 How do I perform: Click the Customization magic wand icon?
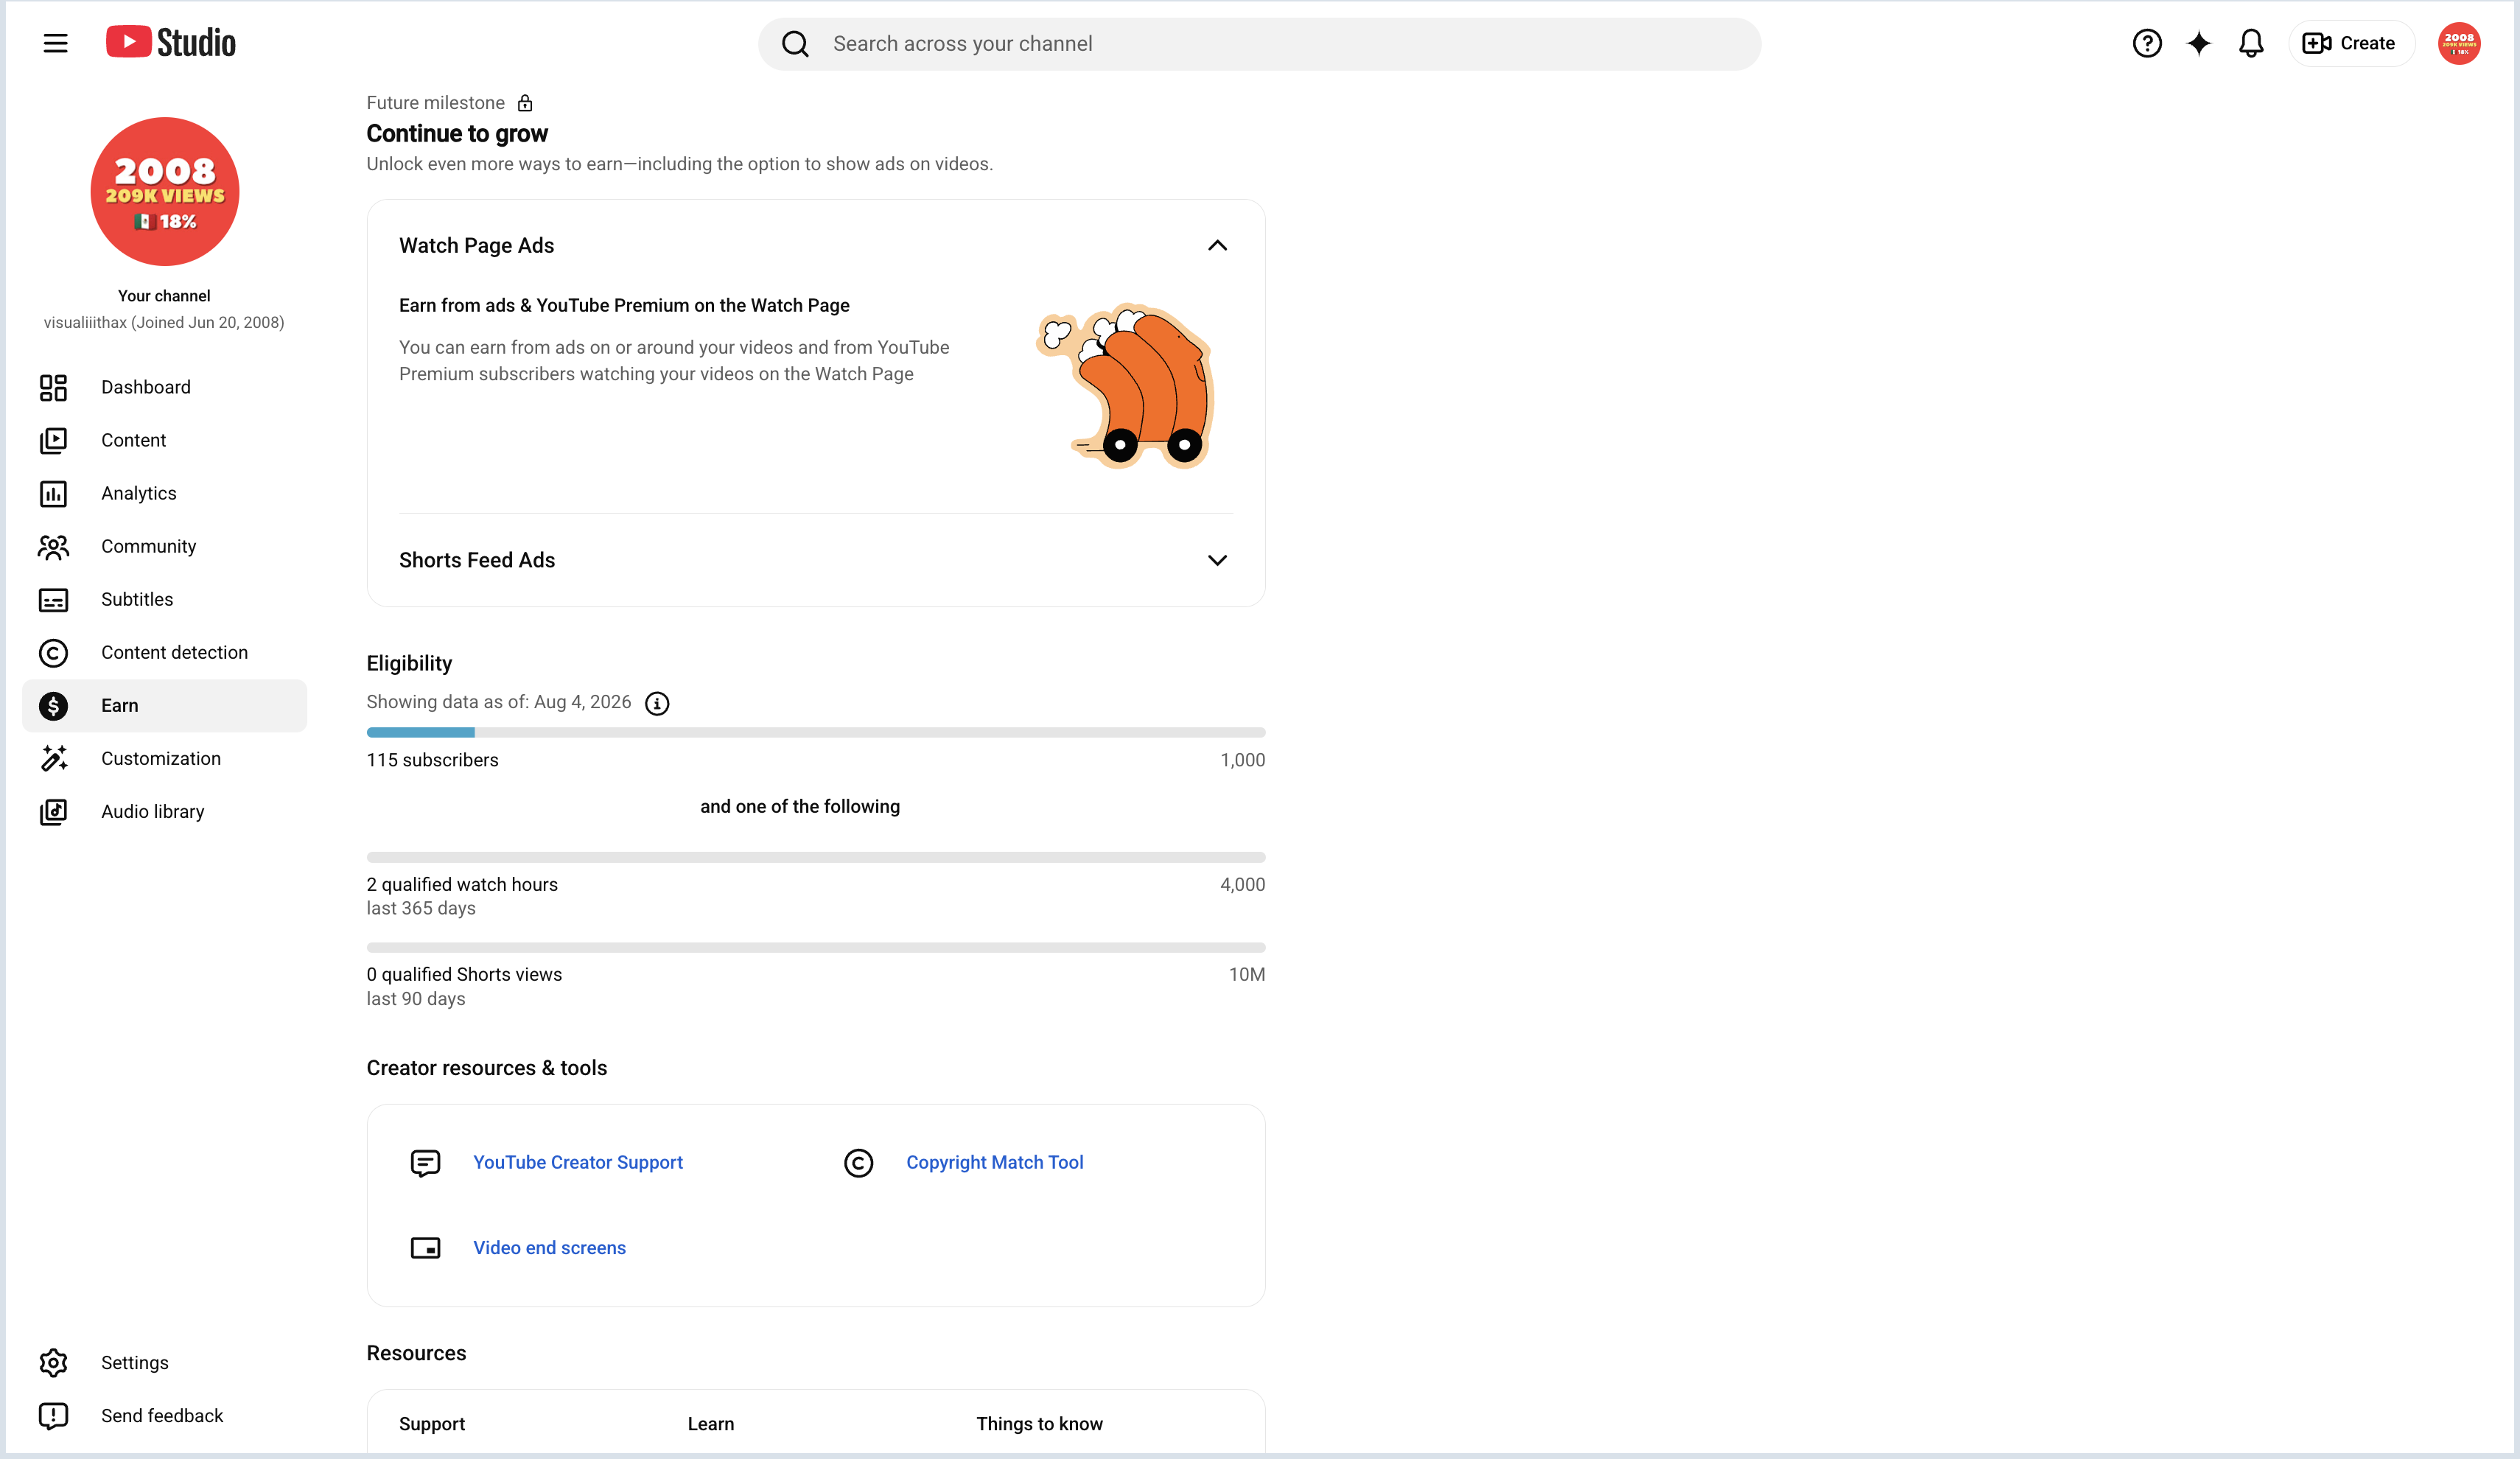[53, 758]
